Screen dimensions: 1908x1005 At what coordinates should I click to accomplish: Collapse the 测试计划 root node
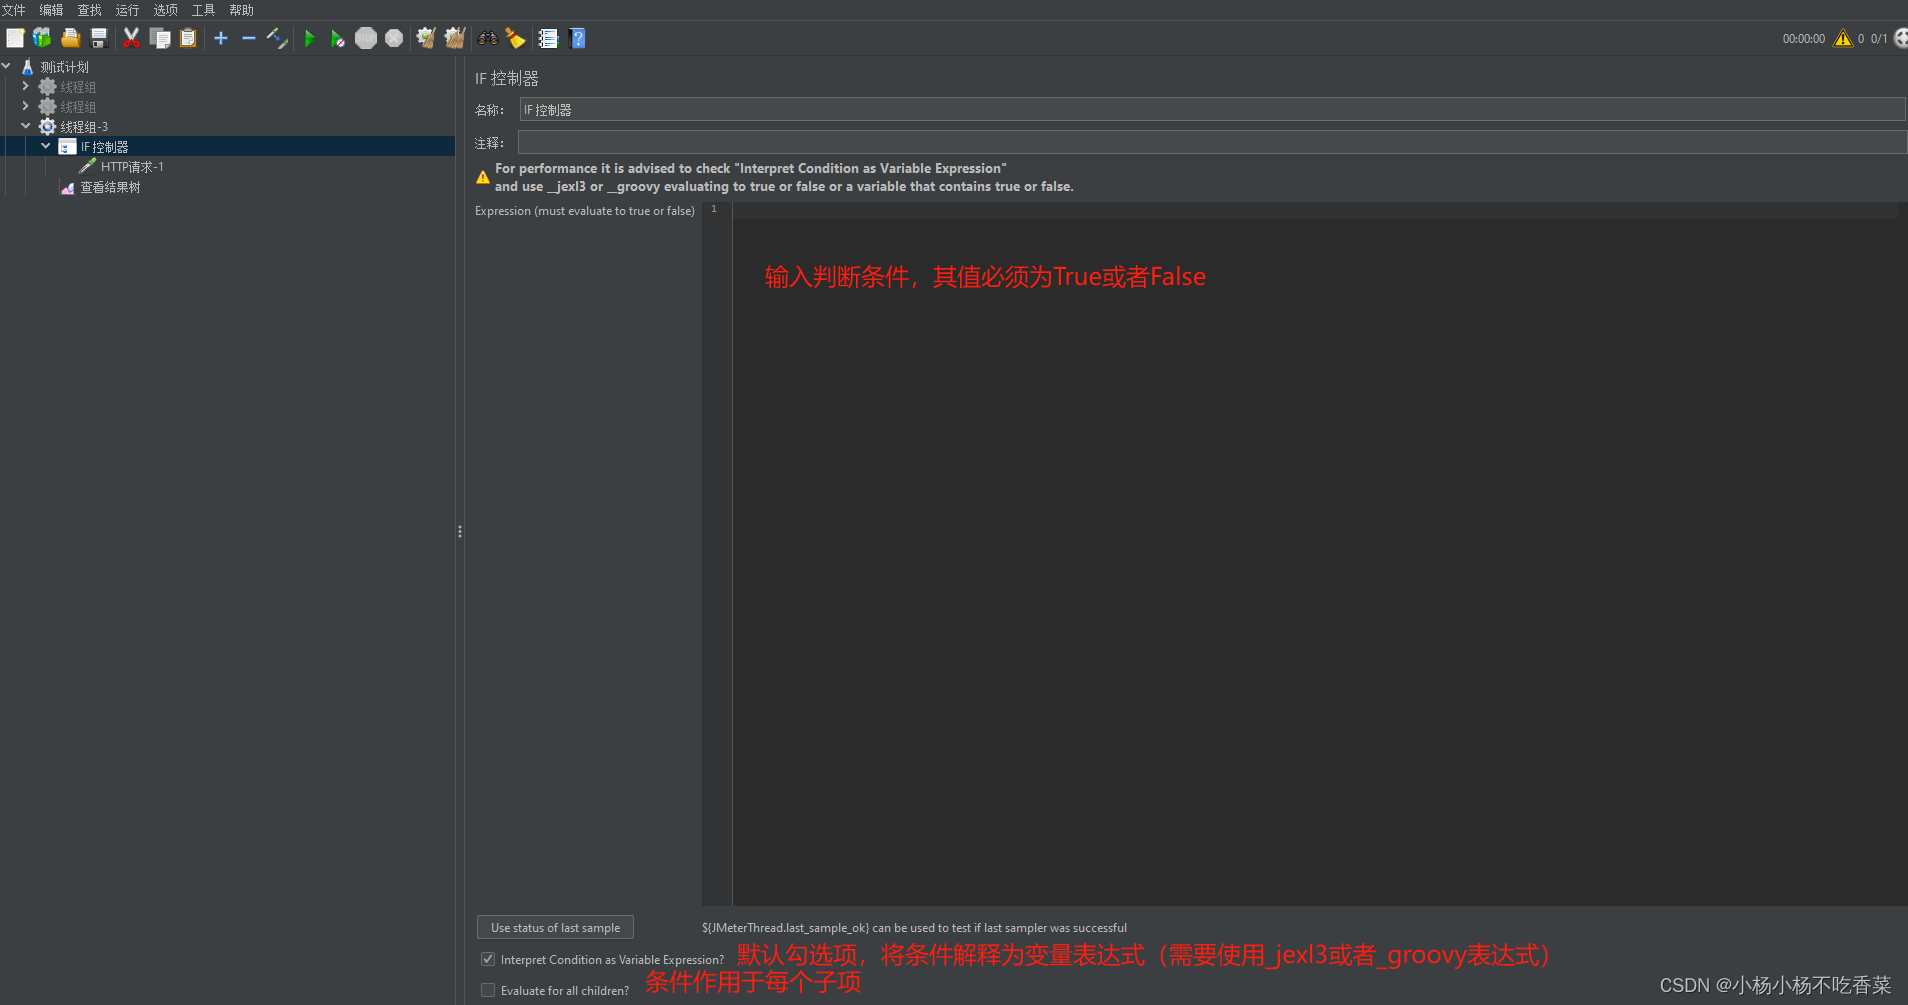[7, 66]
